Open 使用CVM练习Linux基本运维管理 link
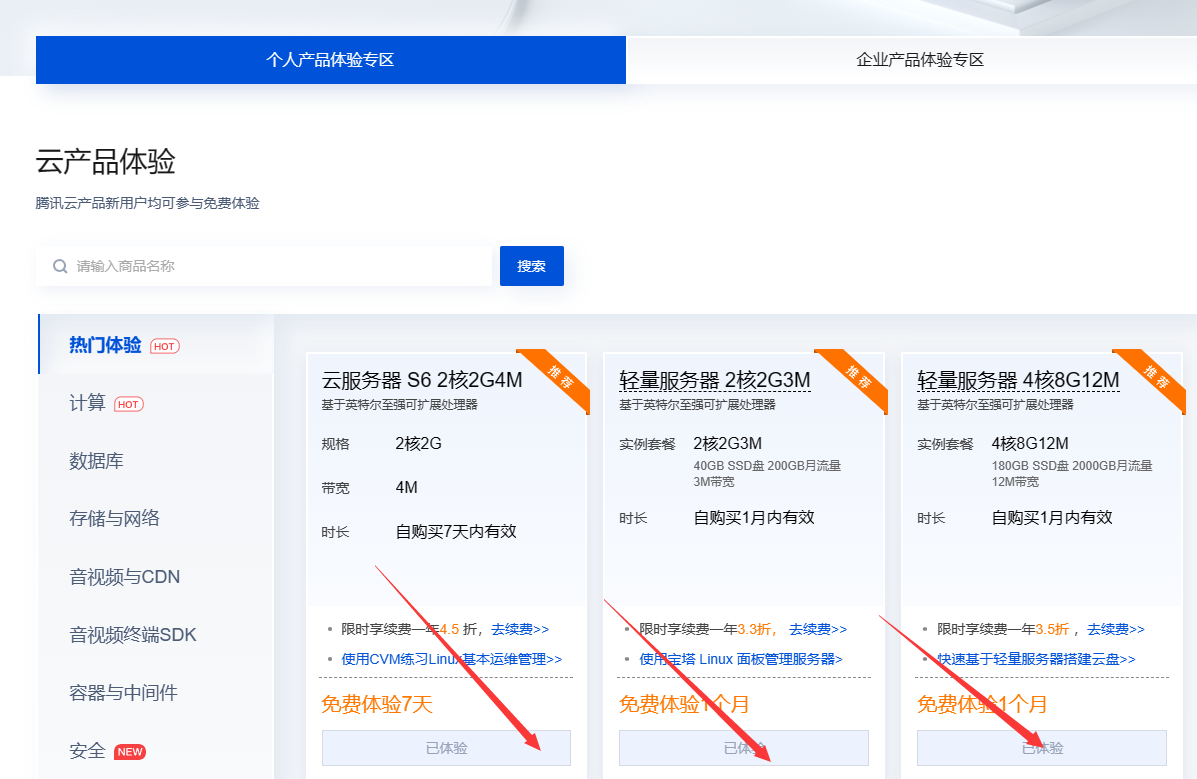 click(x=451, y=659)
